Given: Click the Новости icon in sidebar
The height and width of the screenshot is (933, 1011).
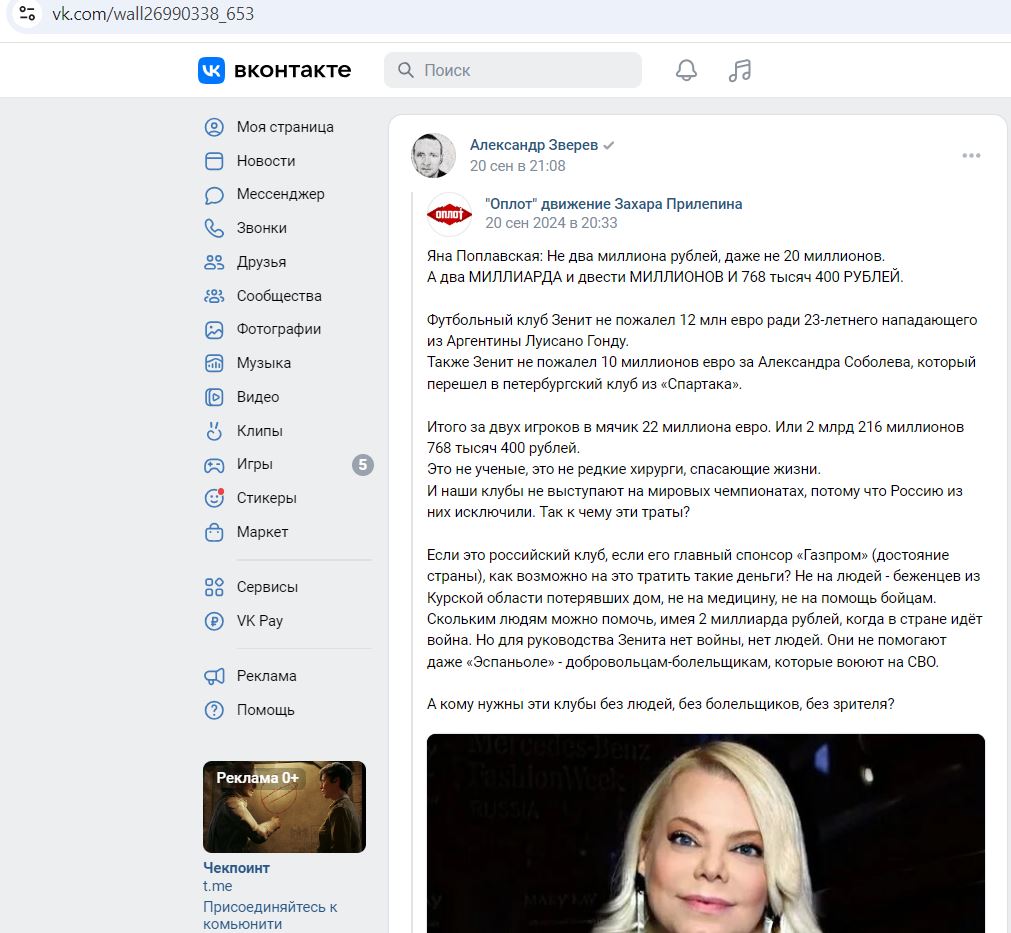Looking at the screenshot, I should [x=214, y=161].
